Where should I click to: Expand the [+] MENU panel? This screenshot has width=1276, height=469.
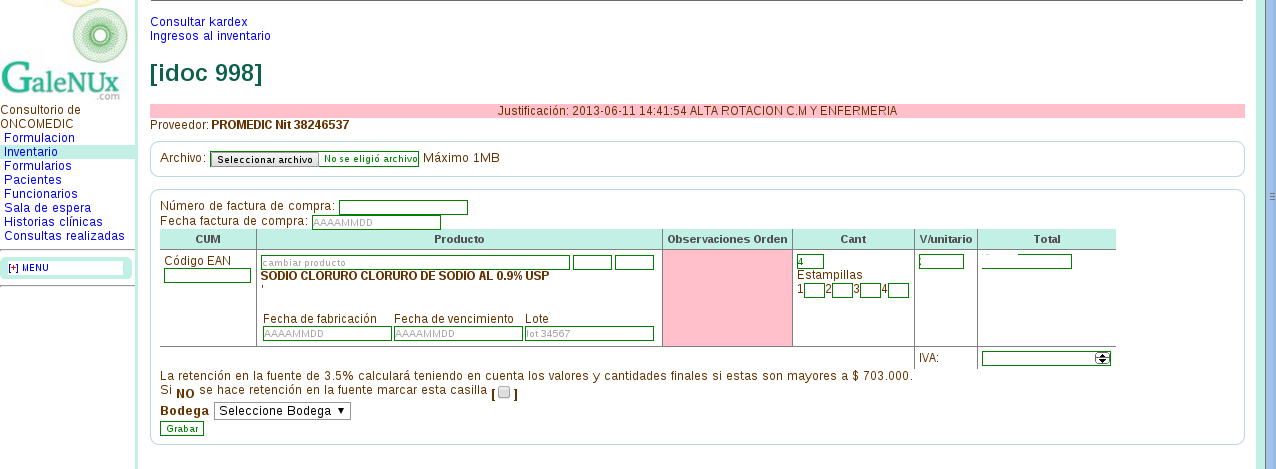28,268
